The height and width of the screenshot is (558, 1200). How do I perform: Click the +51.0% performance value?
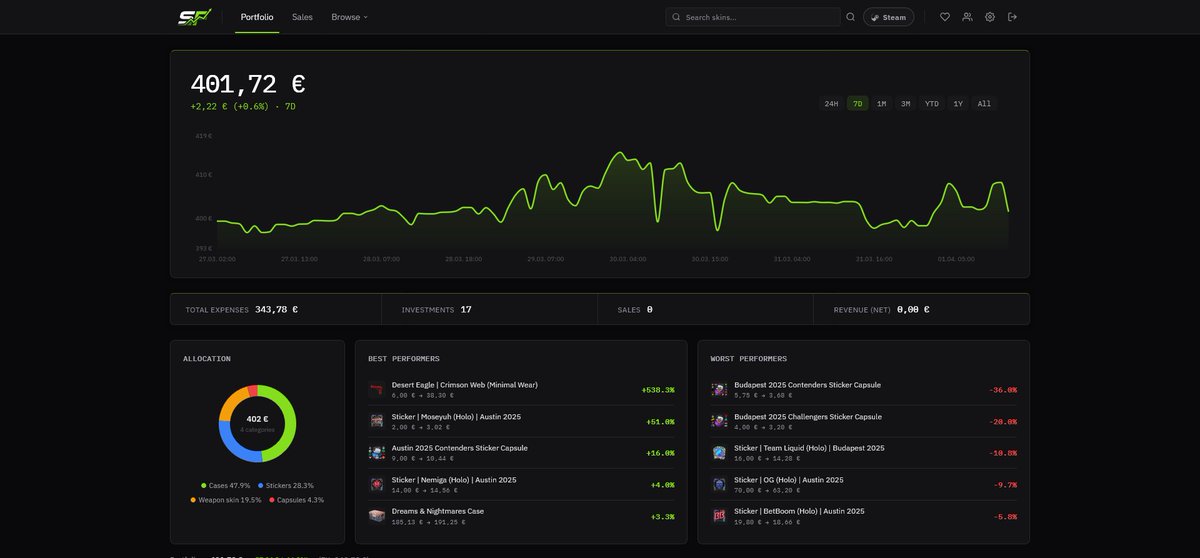pos(661,422)
